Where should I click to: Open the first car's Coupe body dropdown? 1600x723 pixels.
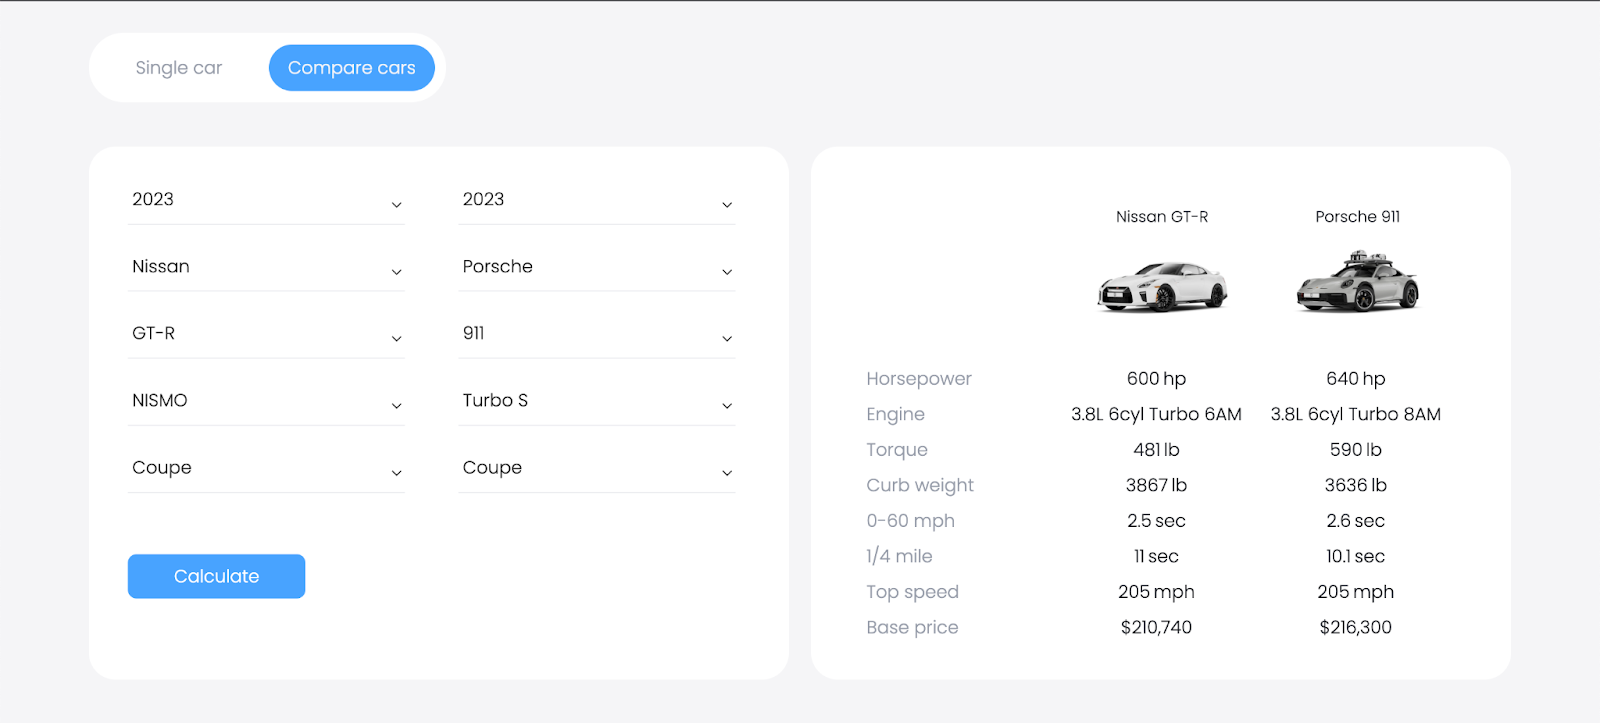point(266,468)
